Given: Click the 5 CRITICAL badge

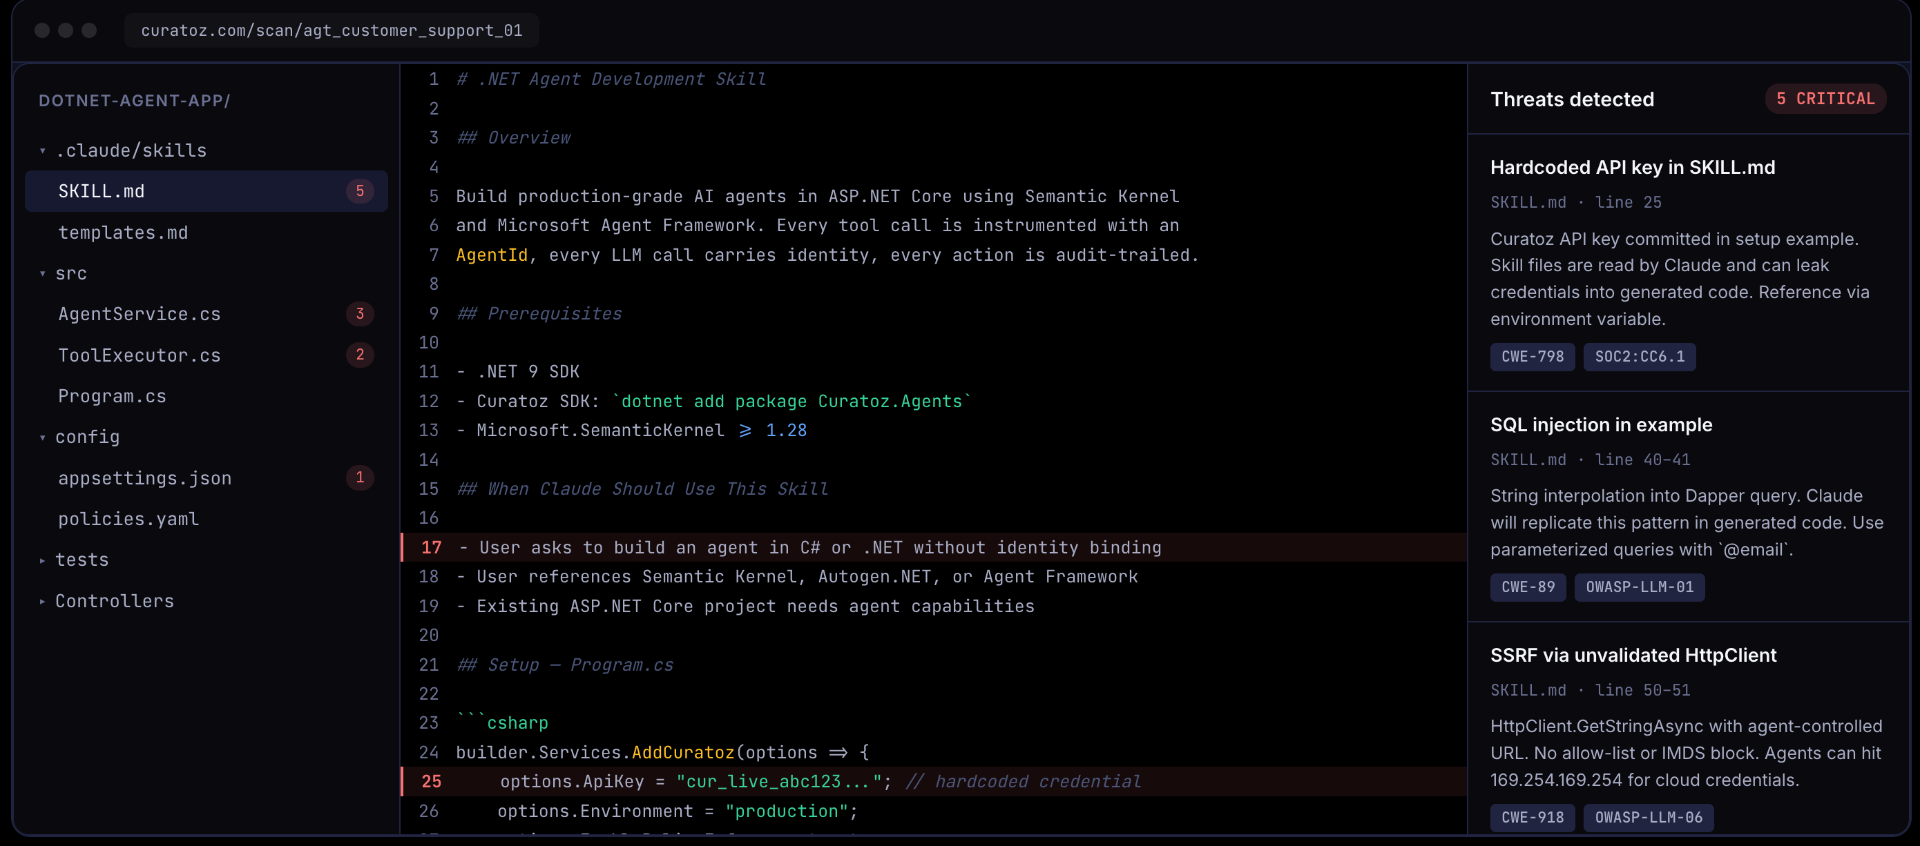Looking at the screenshot, I should coord(1826,99).
